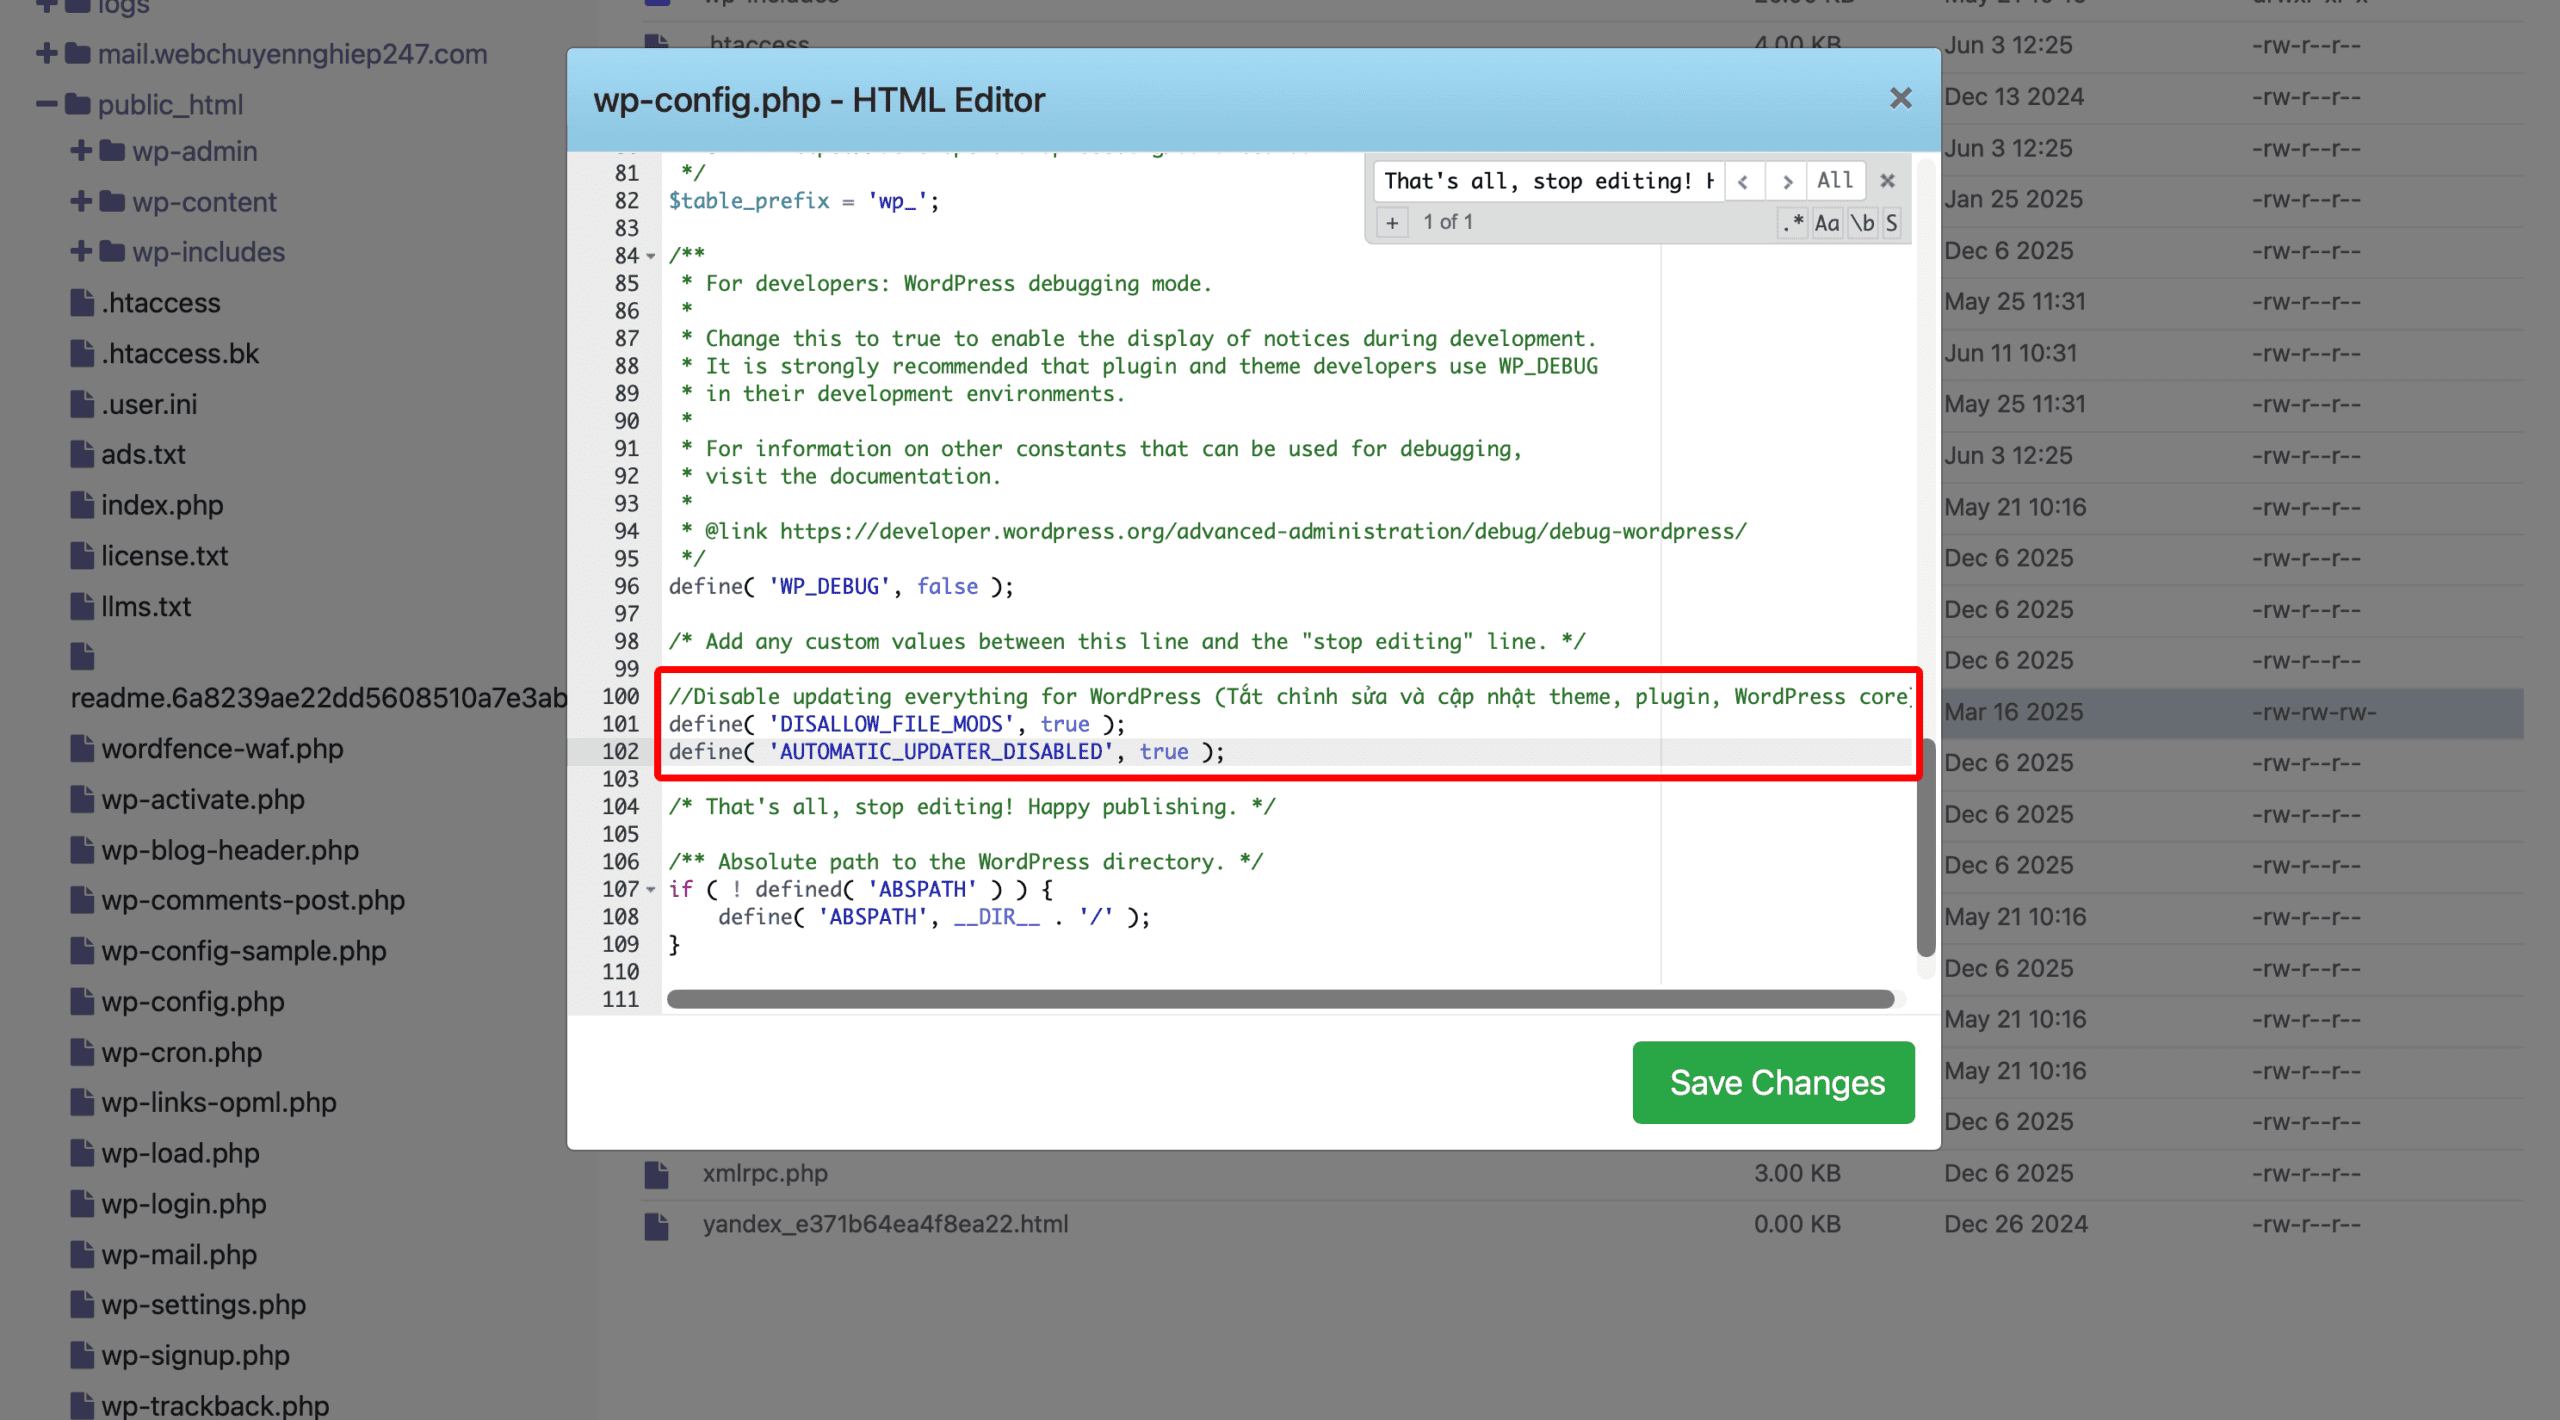Select .user.ini file icon
The image size is (2560, 1420).
tap(82, 404)
